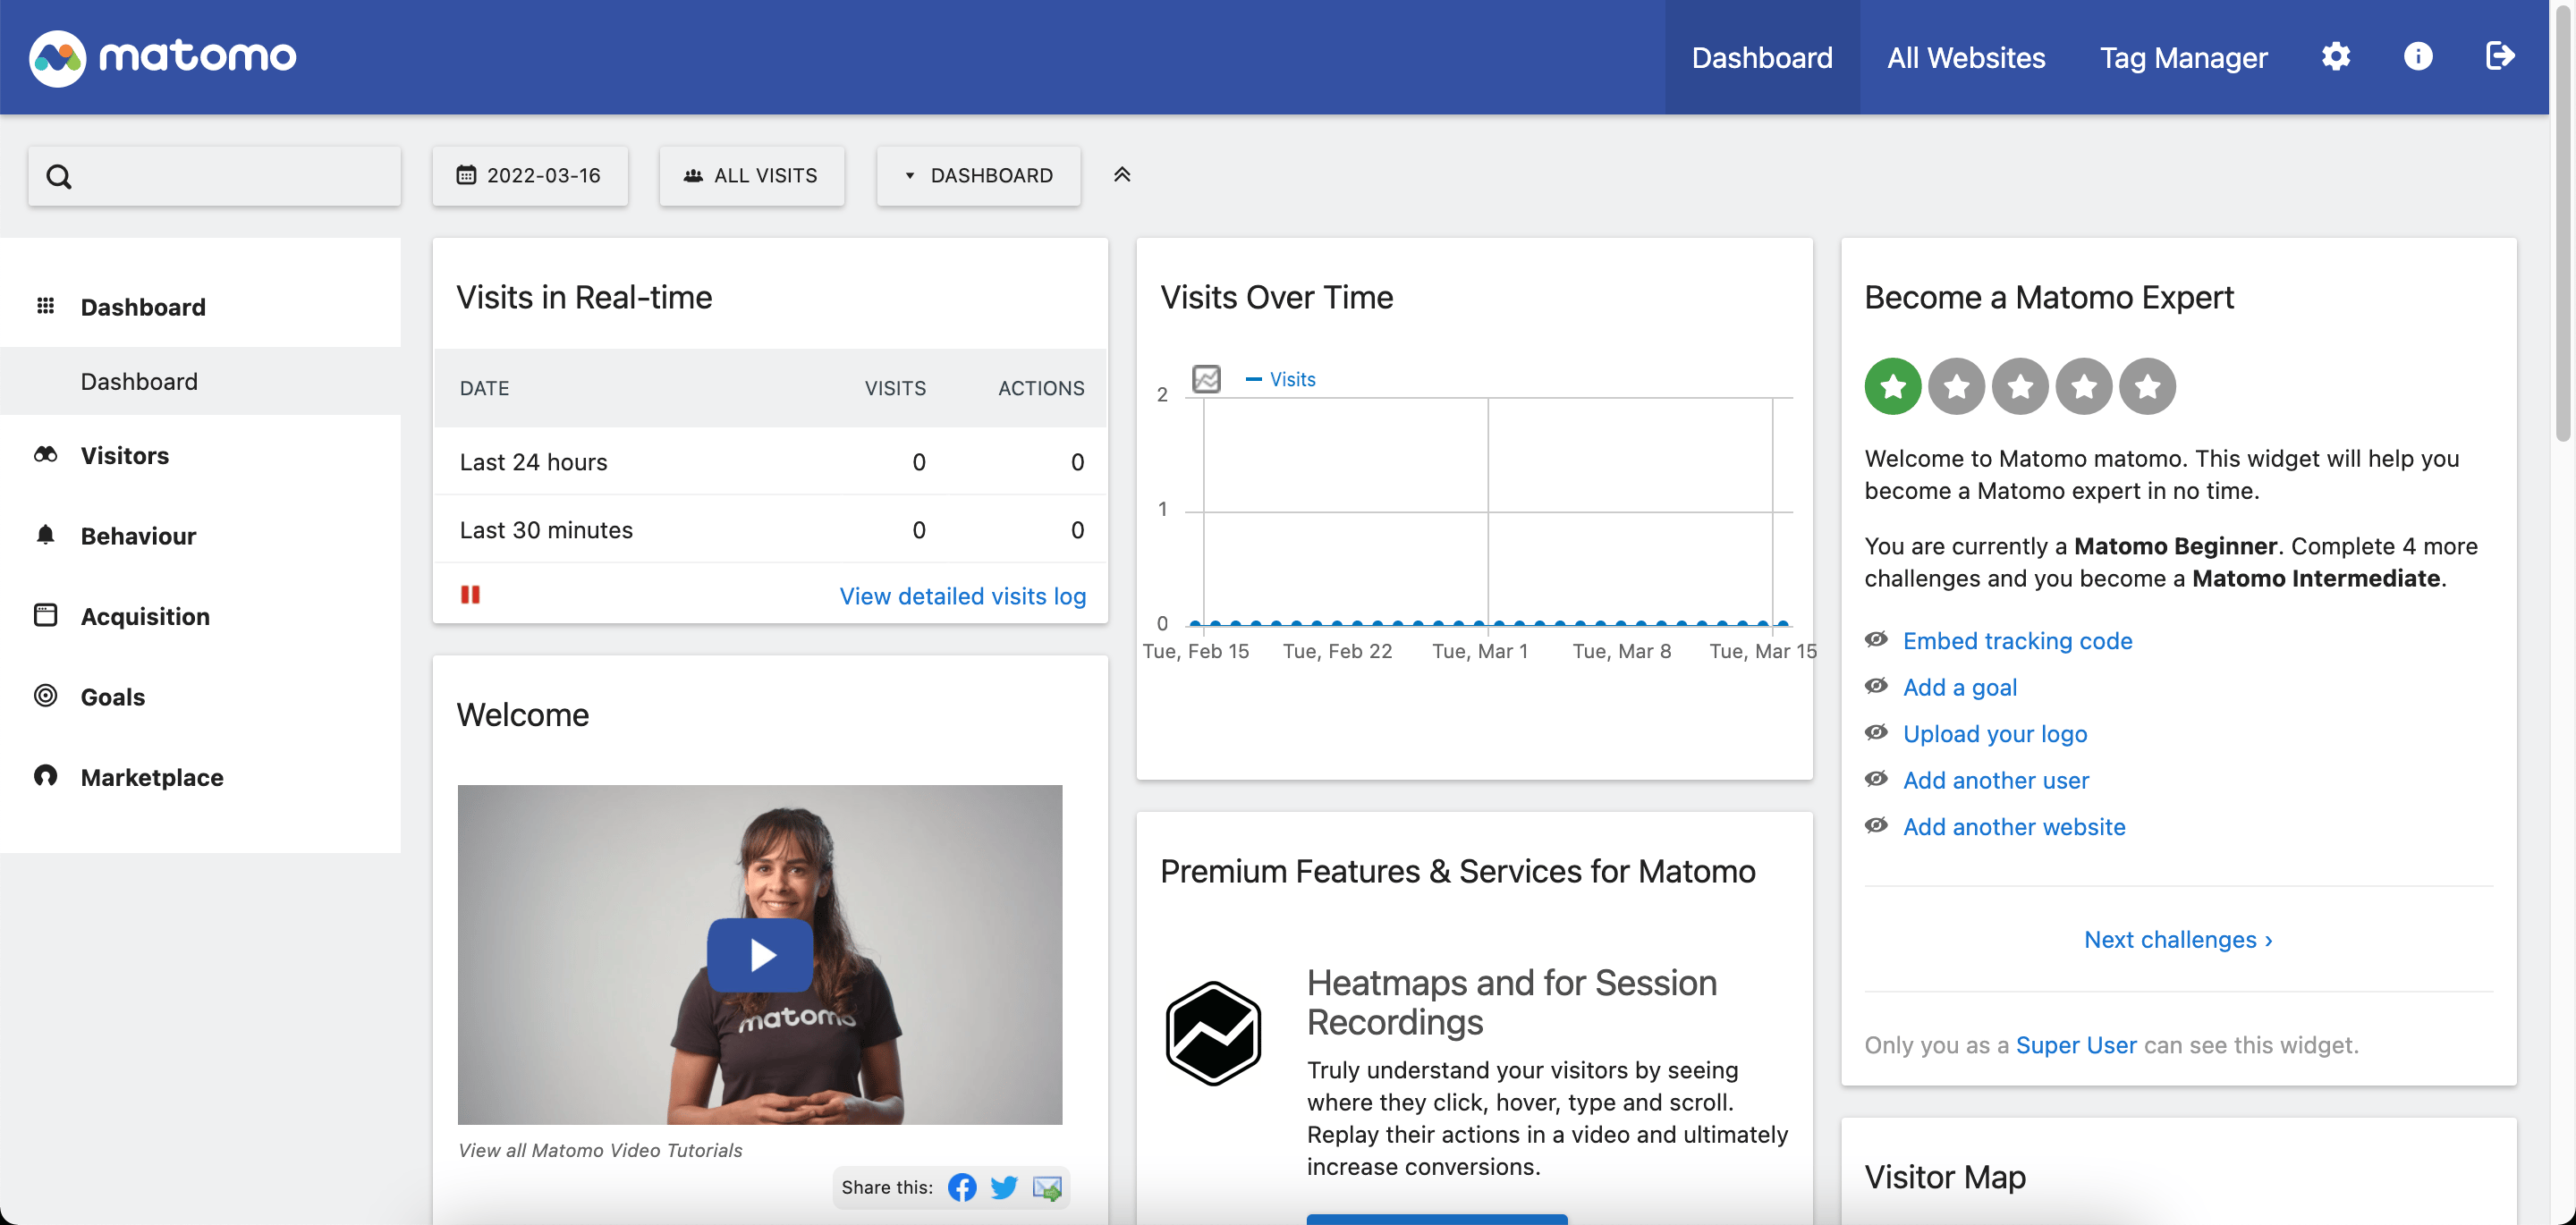
Task: Click the Marketplace icon in sidebar
Action: click(x=46, y=776)
